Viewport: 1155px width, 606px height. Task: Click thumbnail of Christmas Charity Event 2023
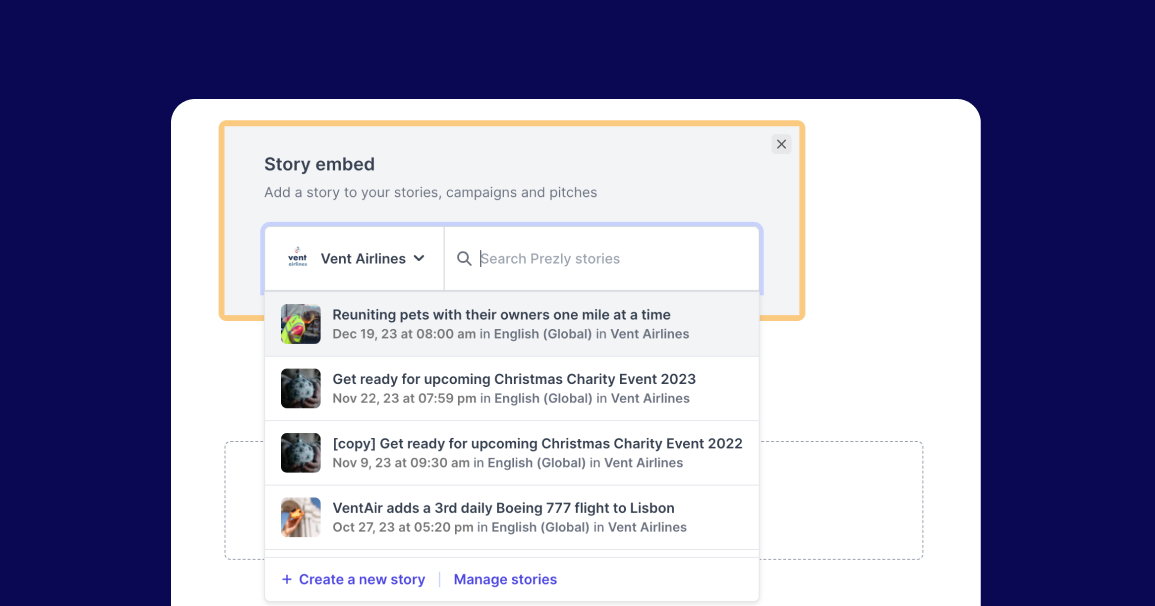coord(301,388)
